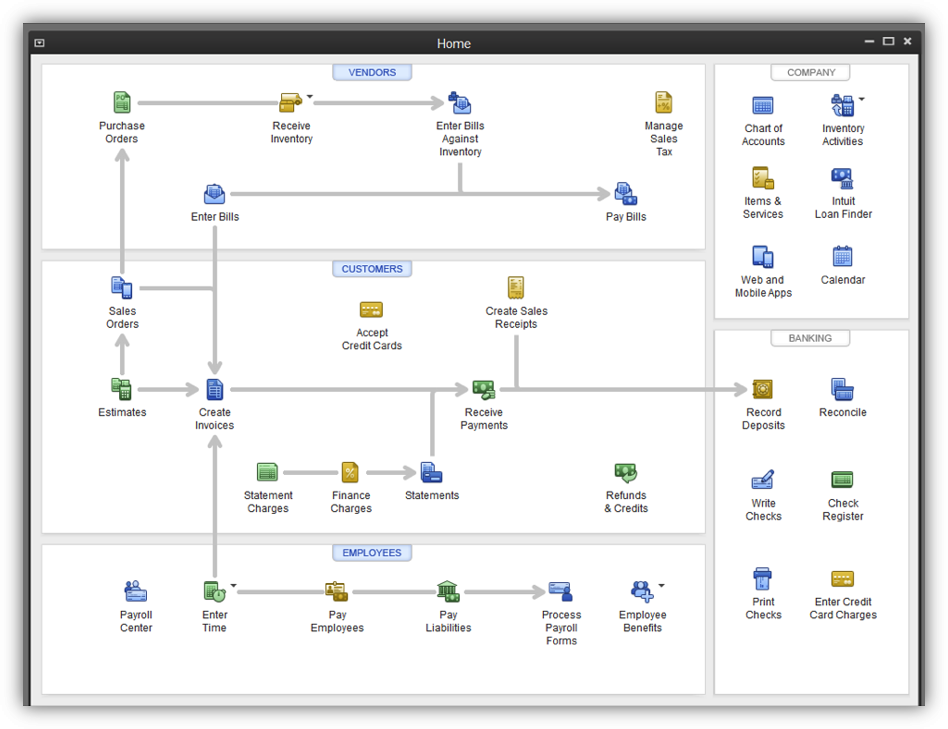
Task: Open the Chart of Accounts
Action: point(763,105)
